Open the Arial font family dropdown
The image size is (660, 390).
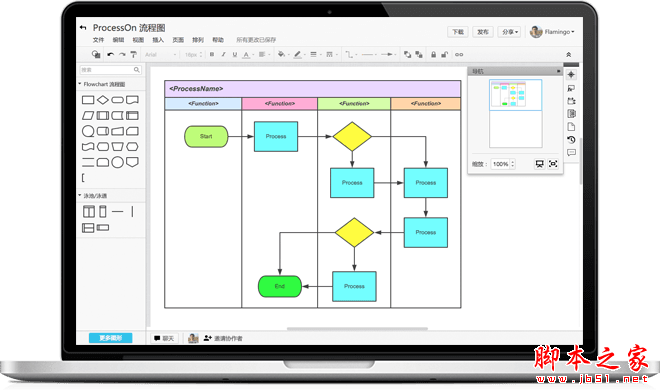pyautogui.click(x=160, y=55)
